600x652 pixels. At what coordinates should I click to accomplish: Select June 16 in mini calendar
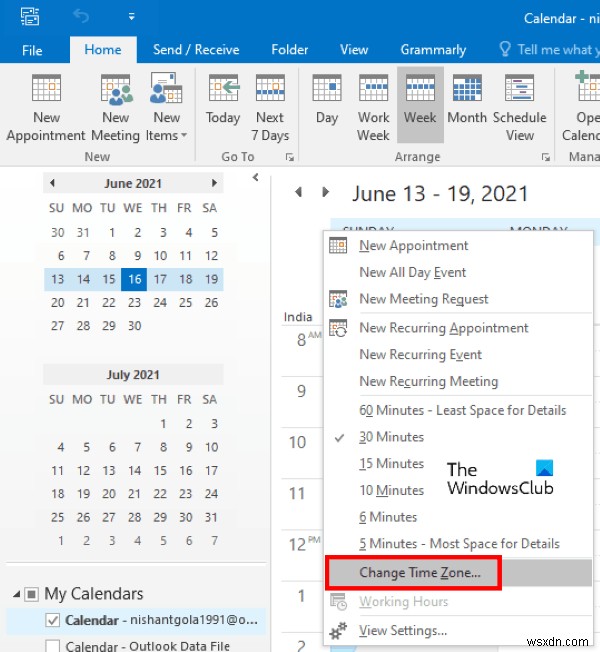[134, 279]
